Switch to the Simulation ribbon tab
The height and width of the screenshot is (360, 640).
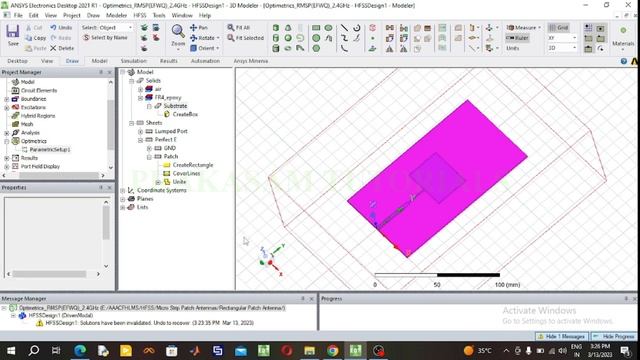[x=133, y=61]
